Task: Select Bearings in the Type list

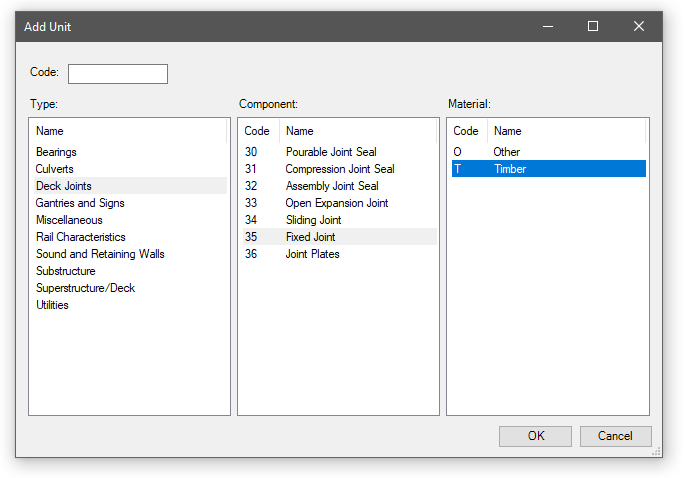Action: point(55,152)
